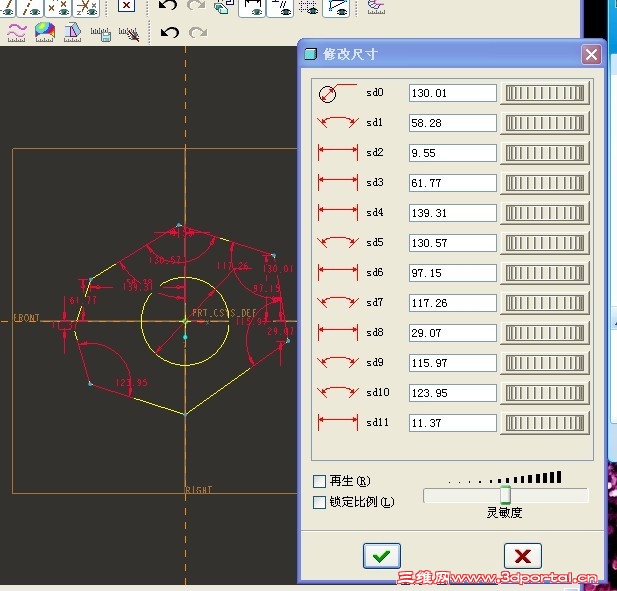Click the thumbwheel for sd11
The width and height of the screenshot is (617, 591).
coord(545,423)
